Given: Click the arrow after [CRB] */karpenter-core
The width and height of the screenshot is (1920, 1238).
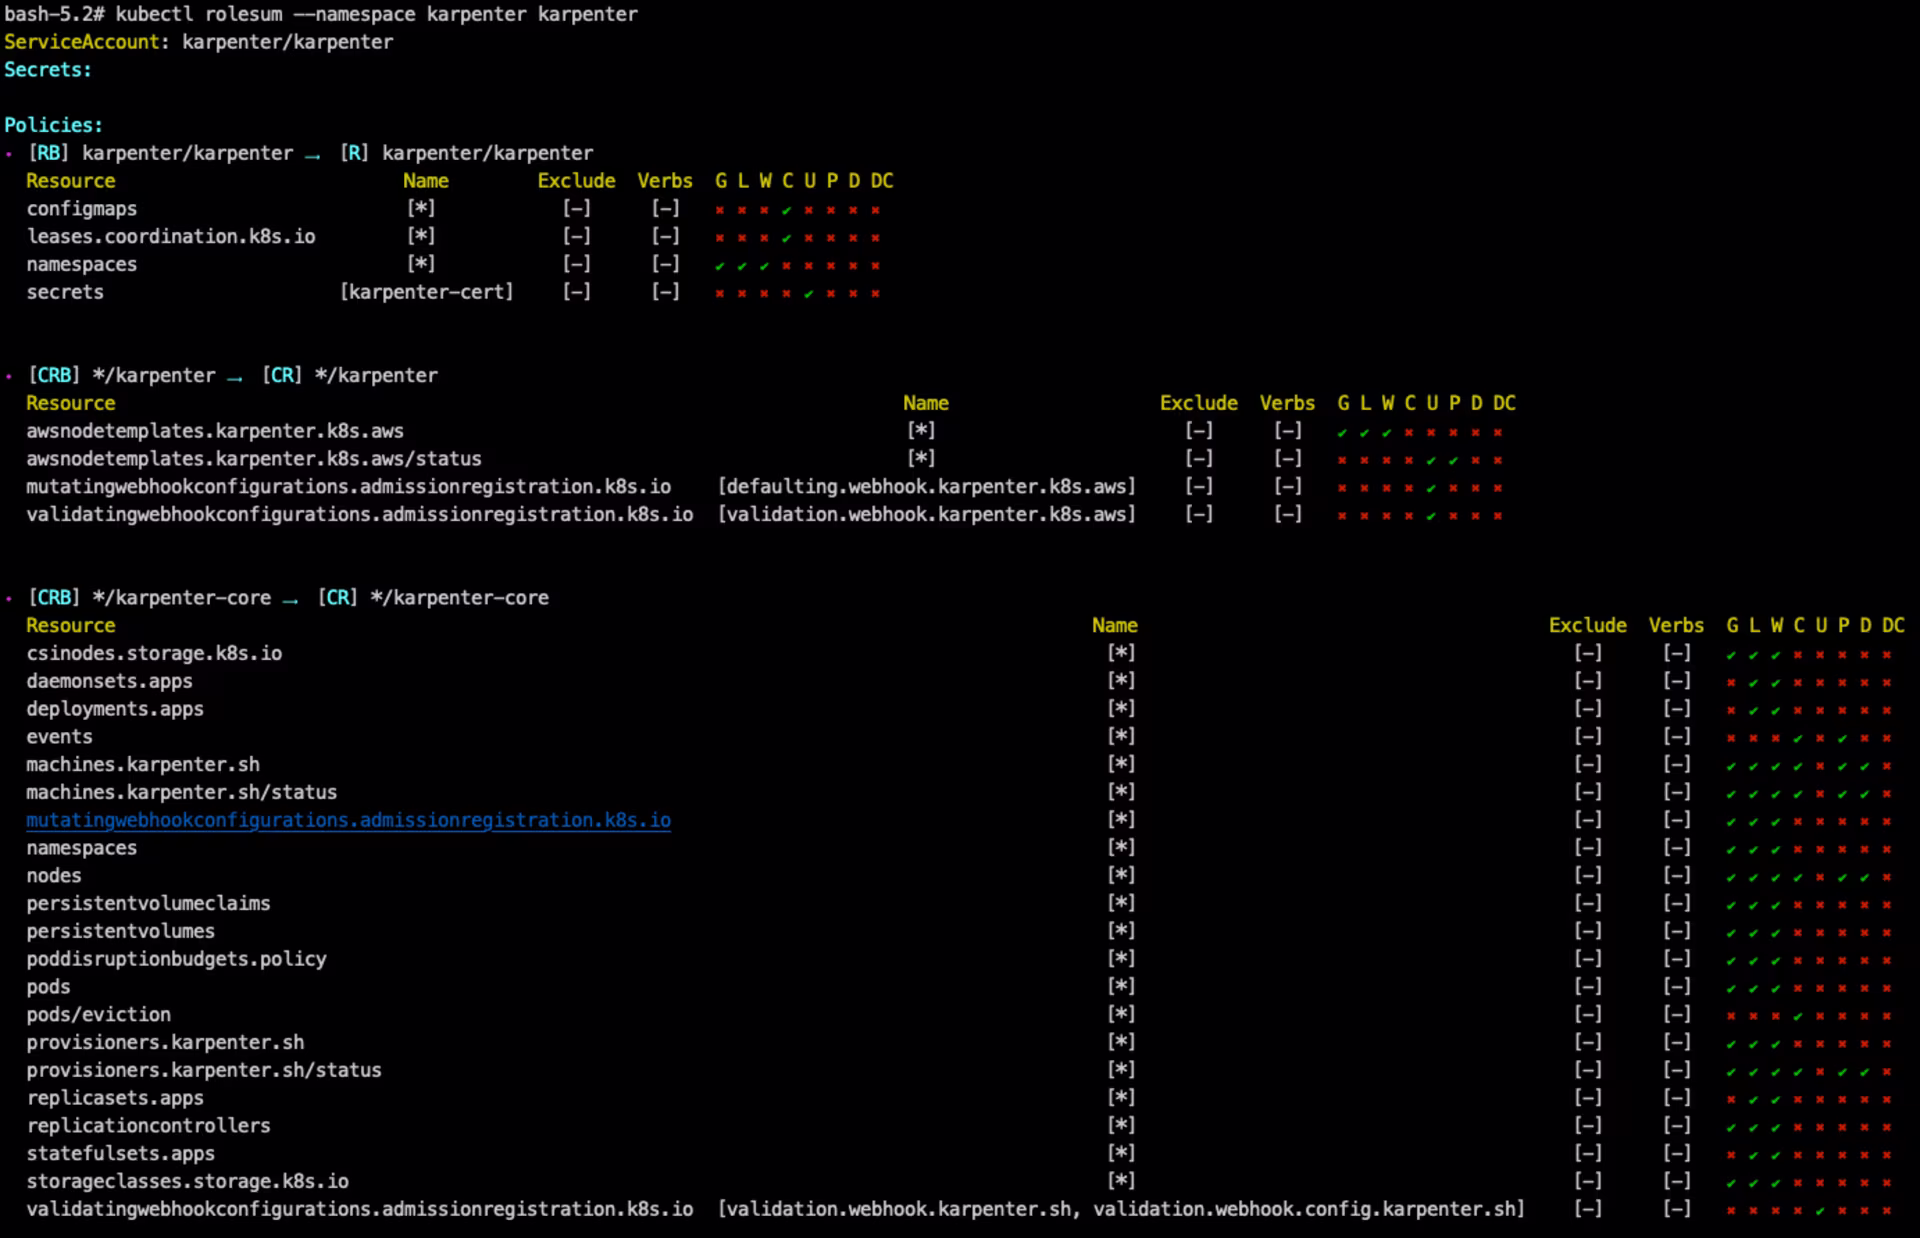Looking at the screenshot, I should click(x=290, y=600).
